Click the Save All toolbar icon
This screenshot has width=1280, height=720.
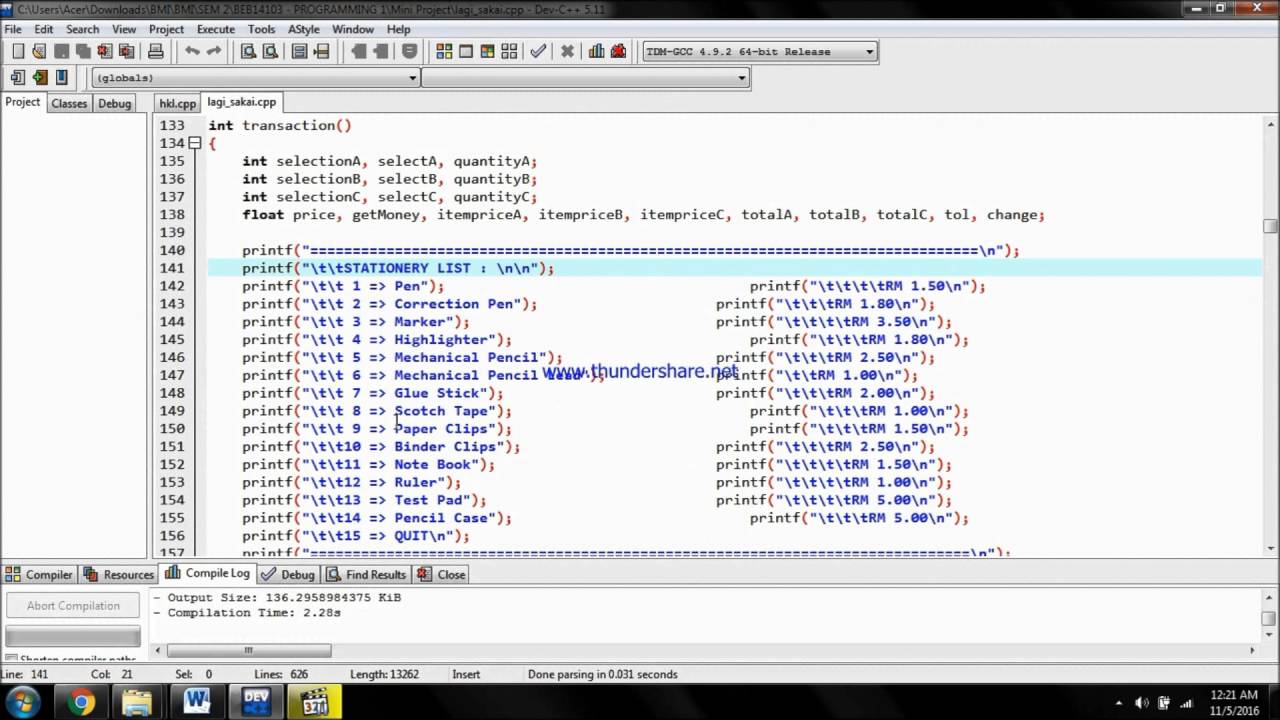(83, 52)
